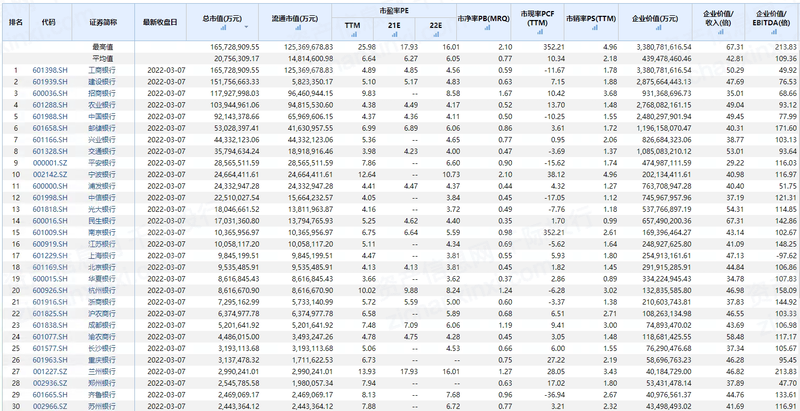Open stock code 601288.SH
The width and height of the screenshot is (800, 411).
point(50,105)
